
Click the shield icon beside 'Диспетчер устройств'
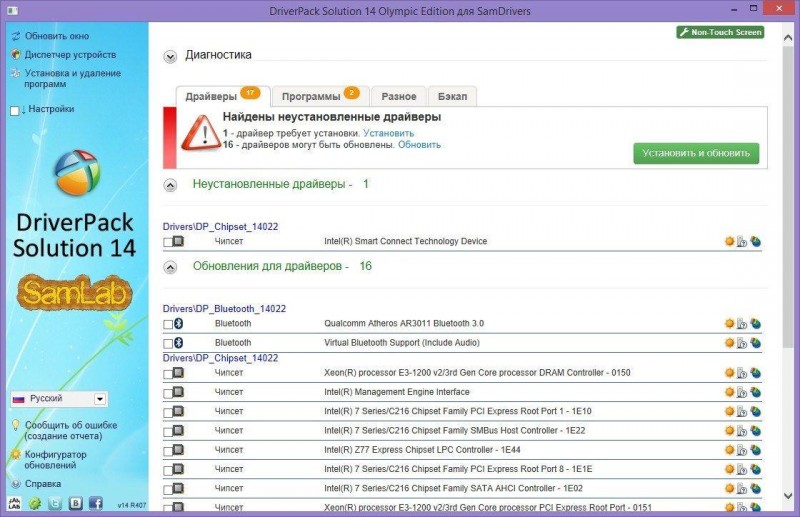(x=16, y=55)
